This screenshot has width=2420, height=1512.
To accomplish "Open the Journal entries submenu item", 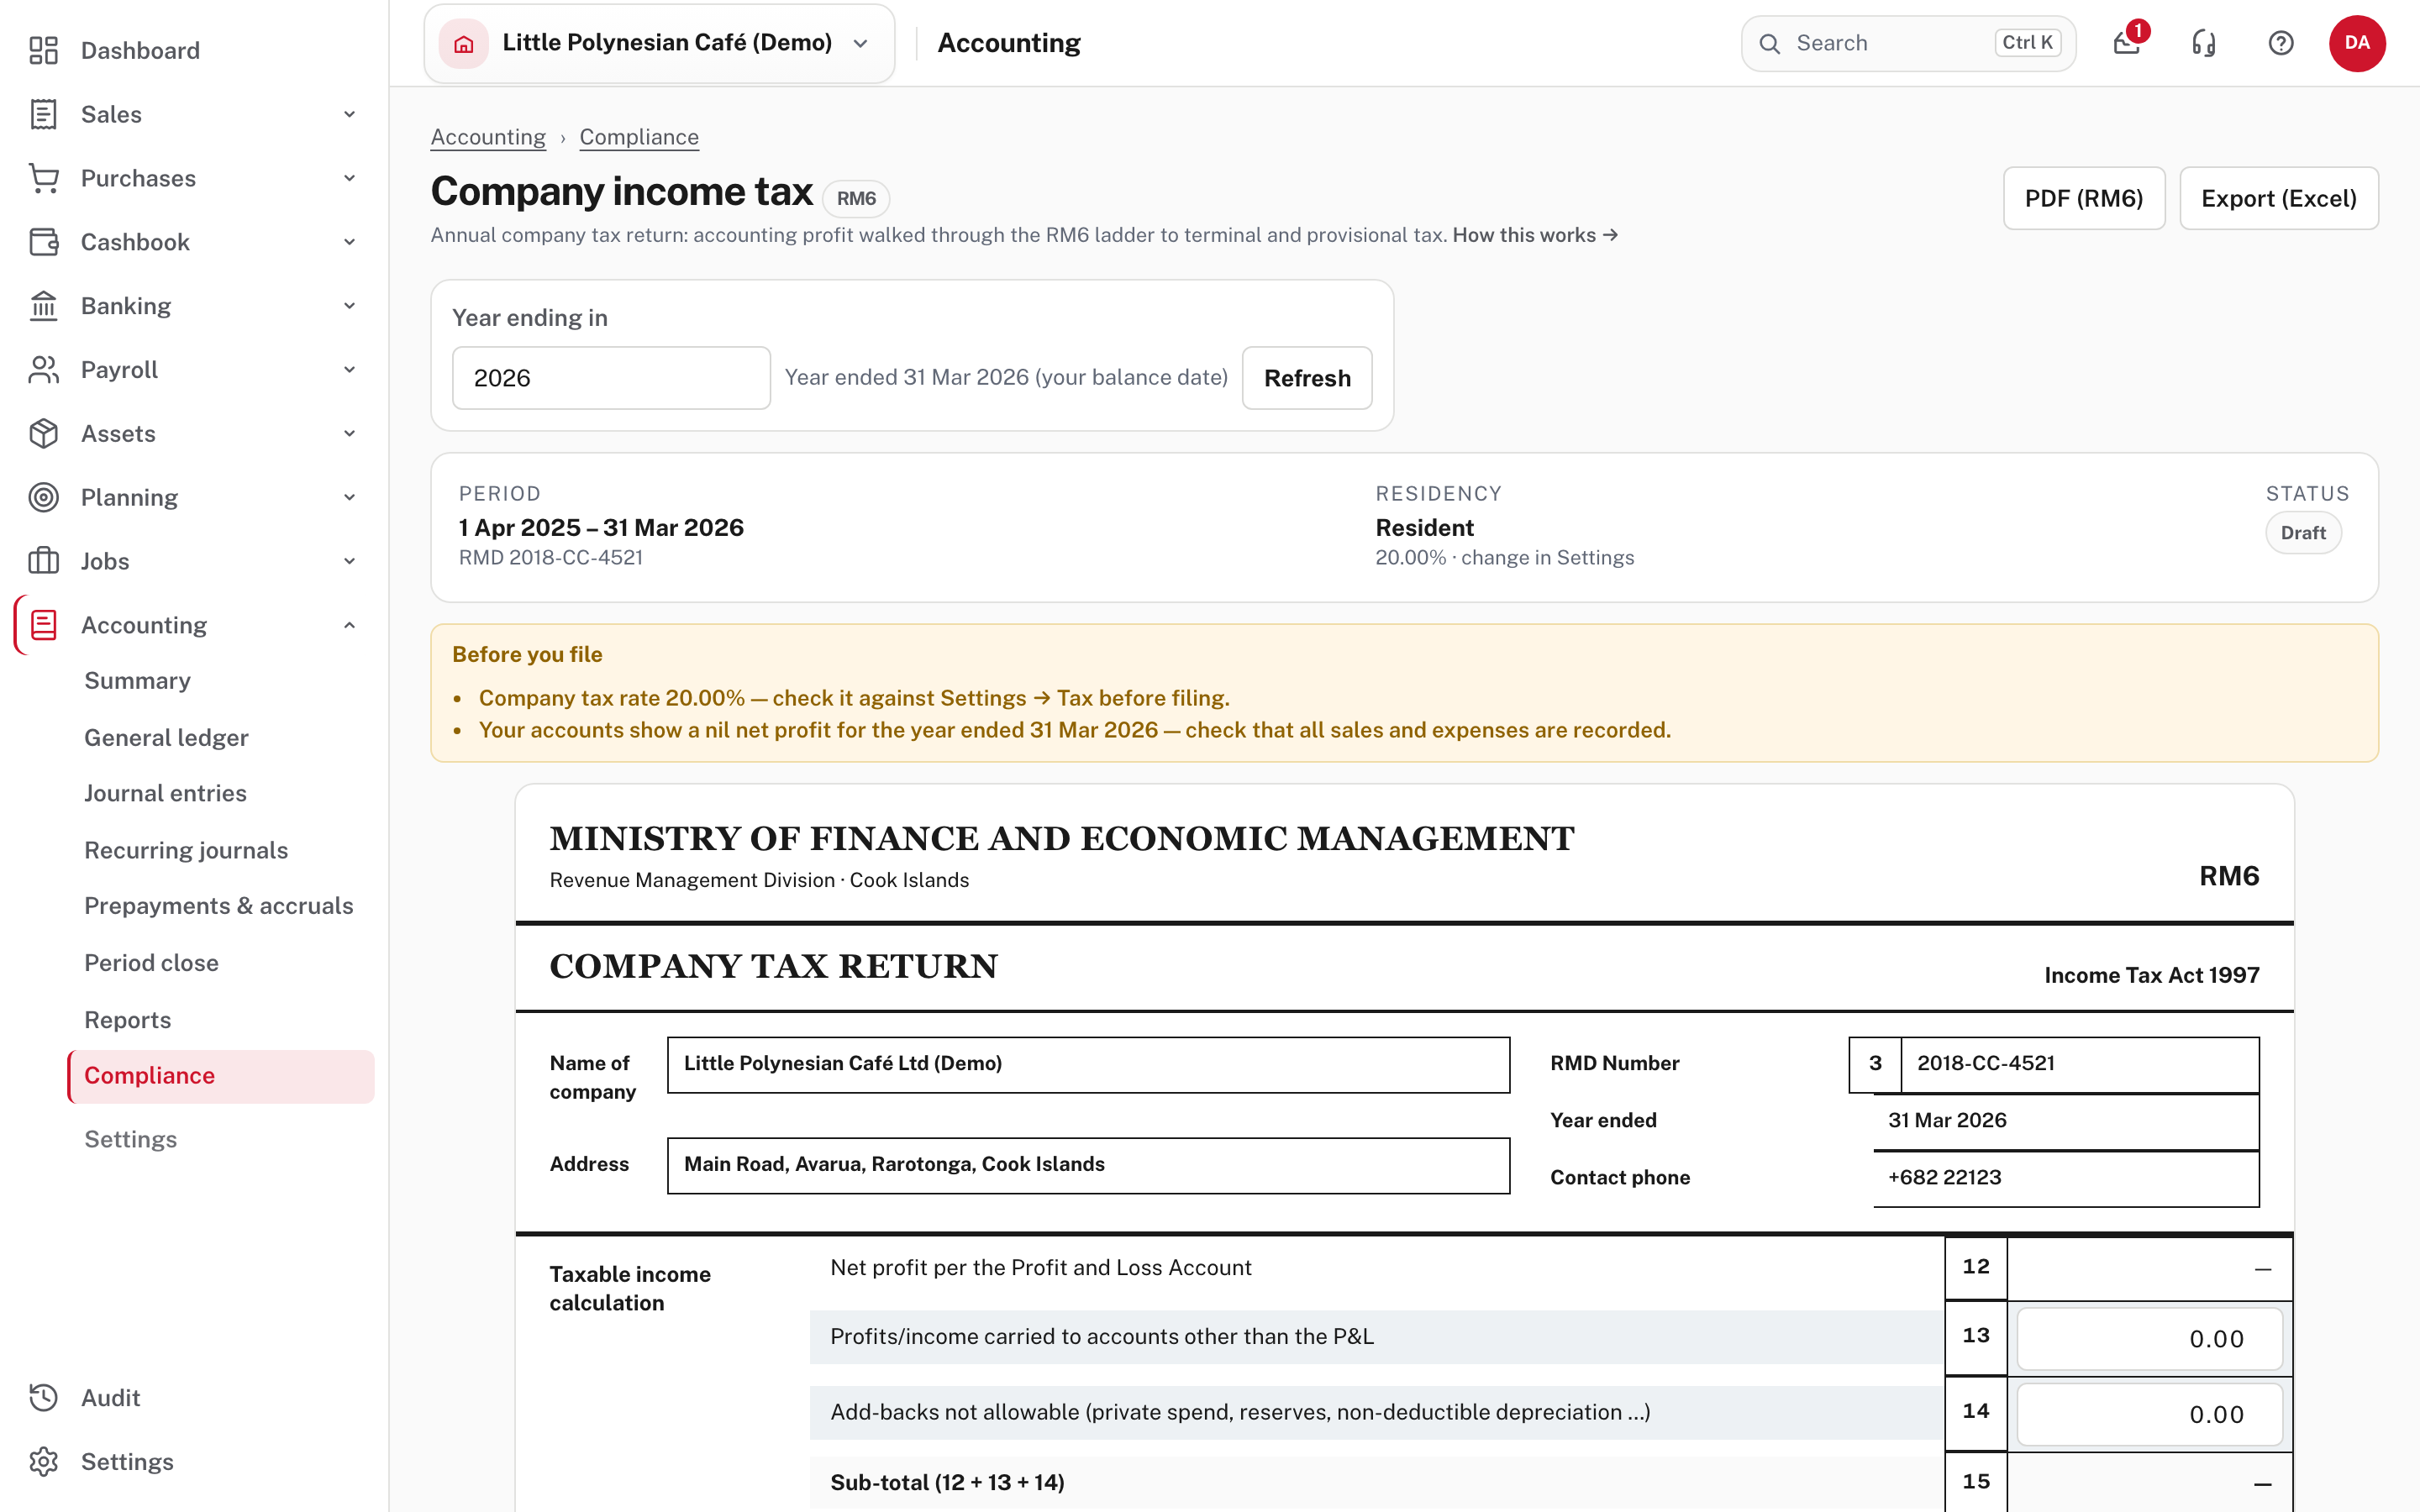I will [165, 793].
